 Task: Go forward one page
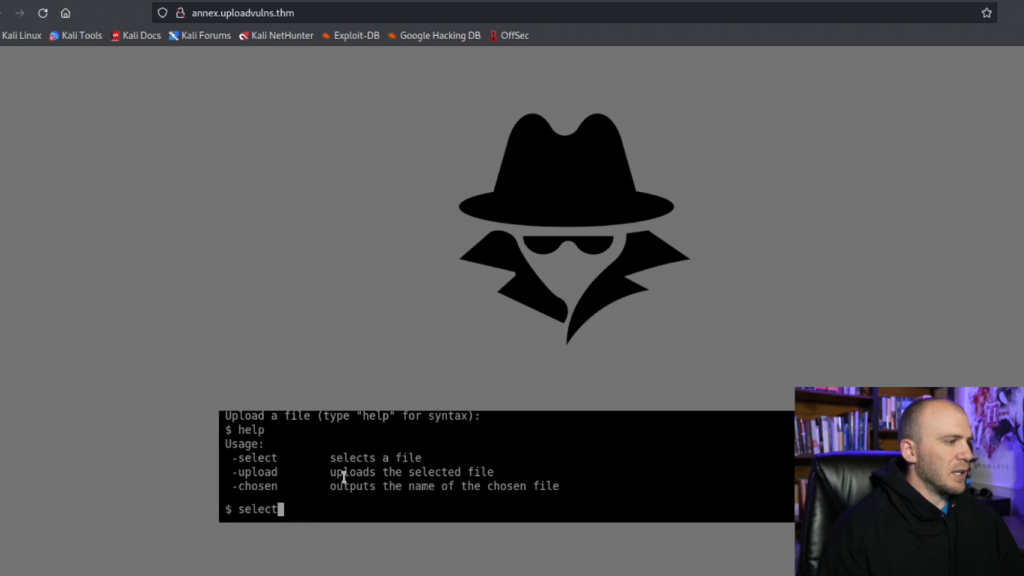pos(20,13)
